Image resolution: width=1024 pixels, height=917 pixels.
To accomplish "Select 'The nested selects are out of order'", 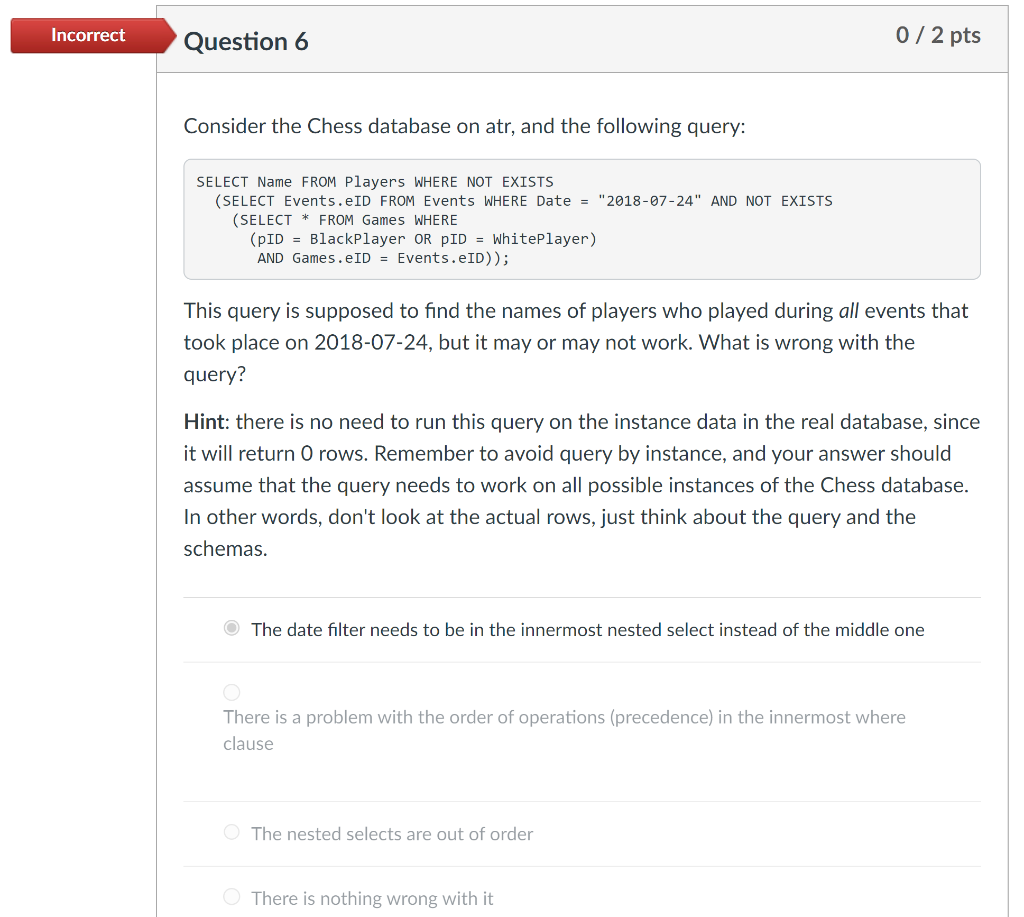I will 231,832.
